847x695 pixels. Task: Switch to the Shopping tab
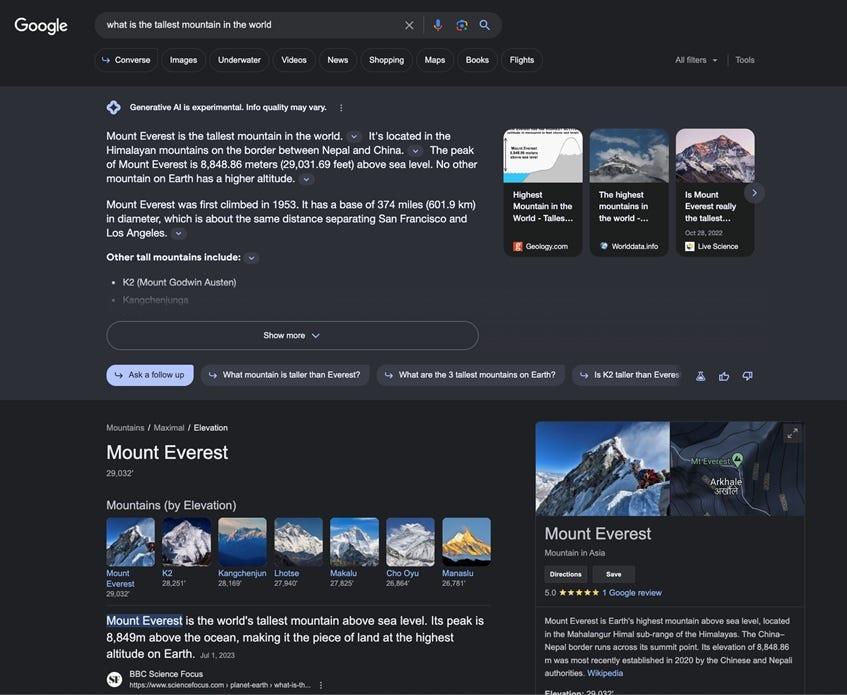click(x=386, y=60)
